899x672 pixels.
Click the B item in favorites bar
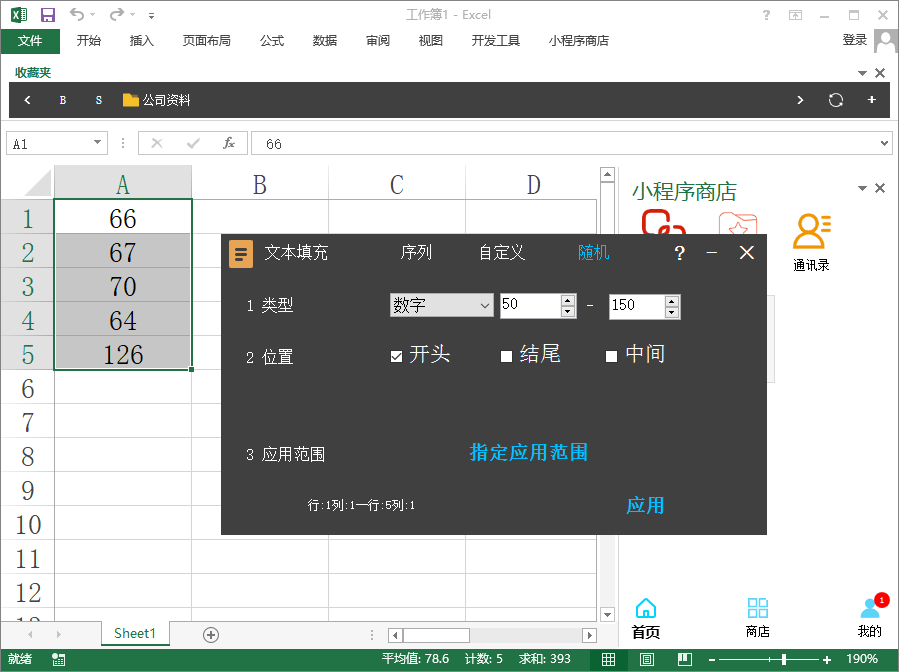pyautogui.click(x=62, y=100)
